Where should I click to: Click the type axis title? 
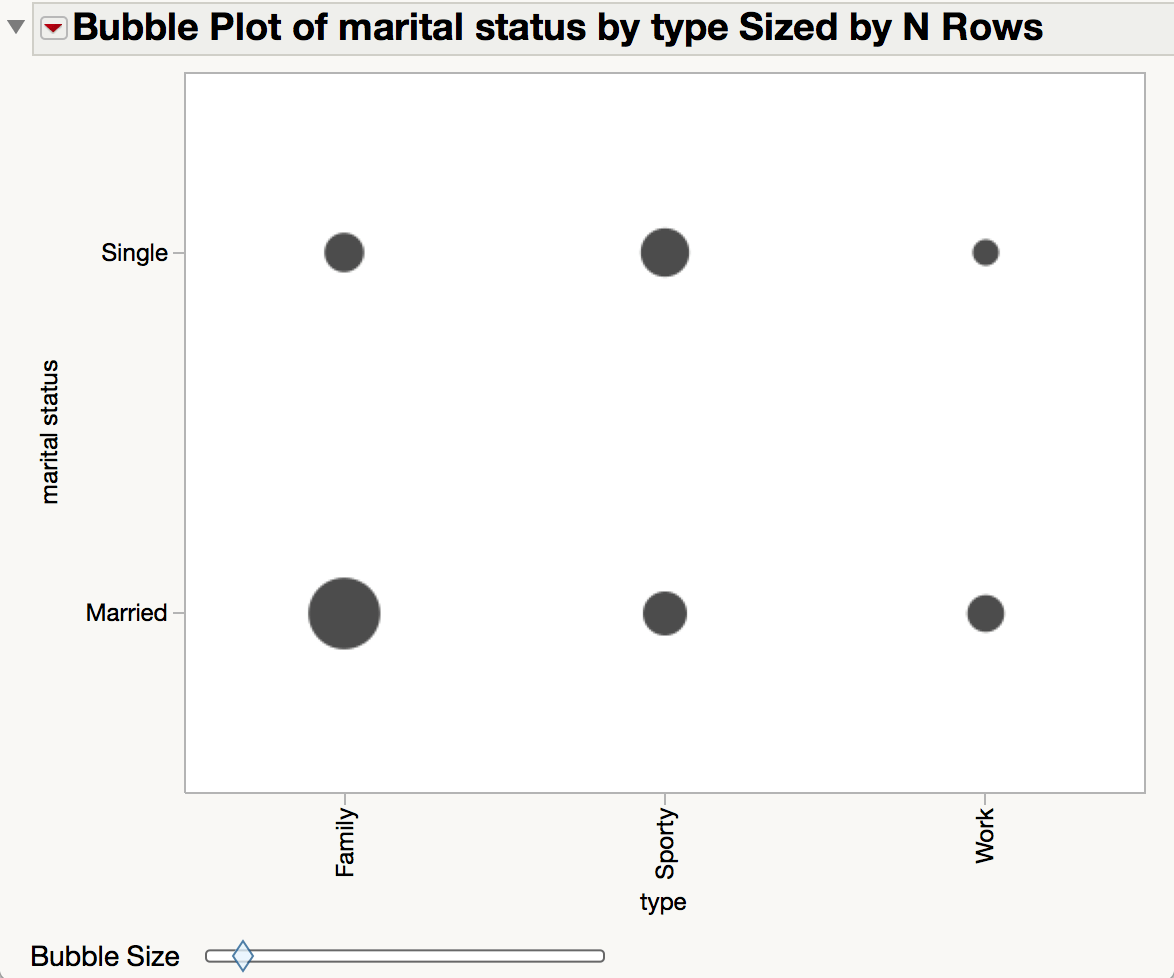click(663, 901)
